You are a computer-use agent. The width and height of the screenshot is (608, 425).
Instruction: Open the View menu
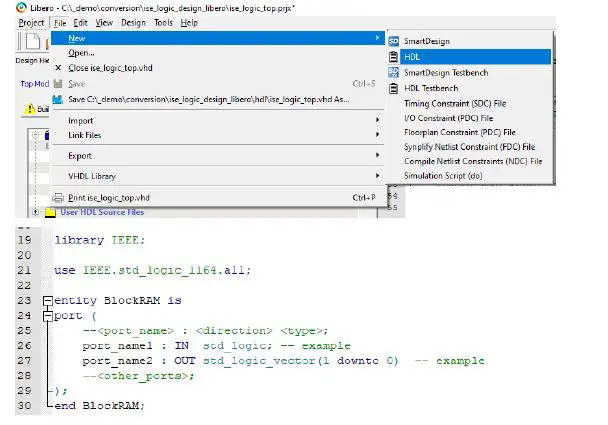coord(104,23)
